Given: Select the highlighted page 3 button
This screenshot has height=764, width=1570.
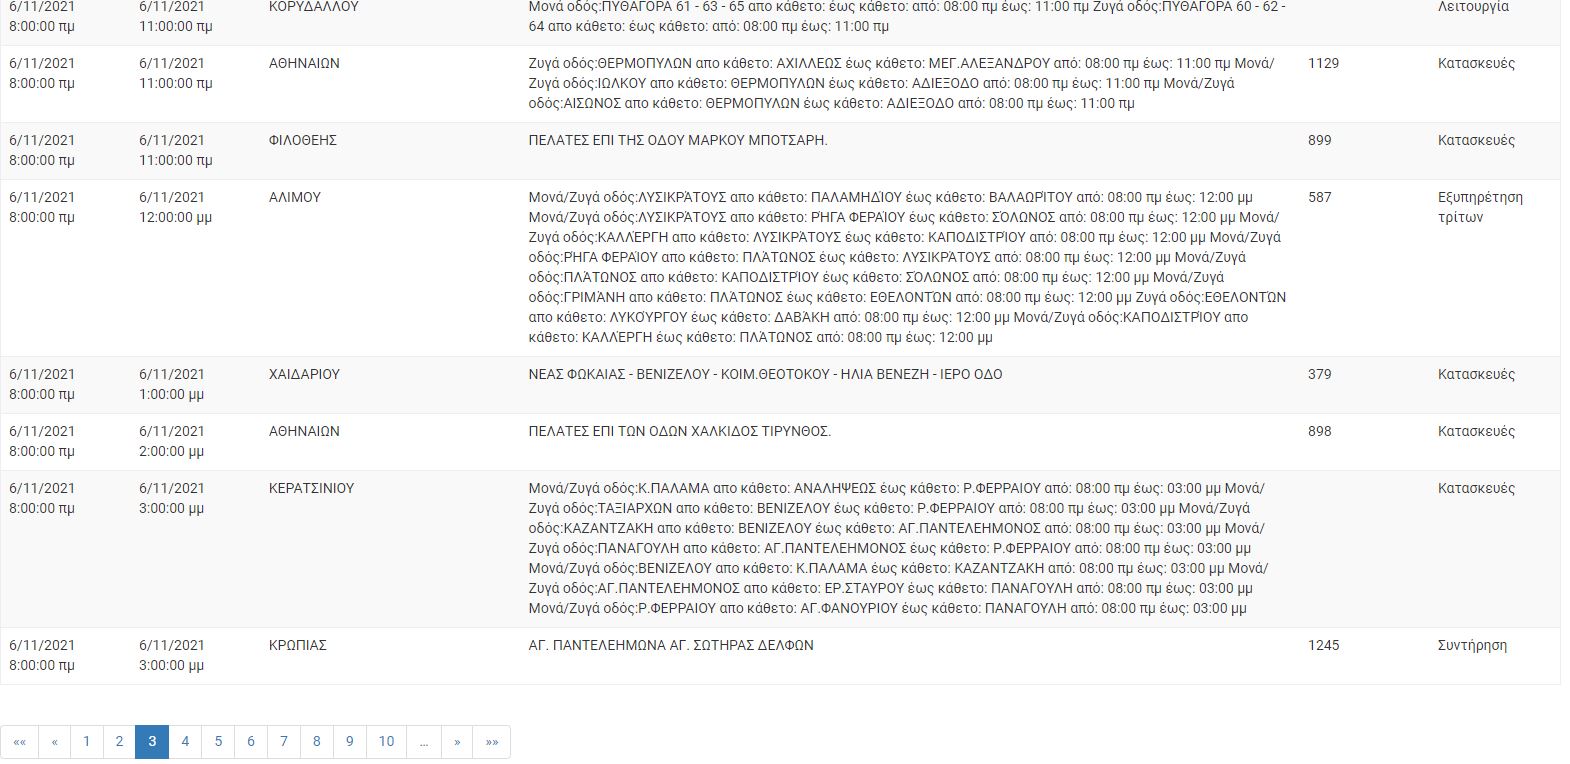Looking at the screenshot, I should [152, 742].
